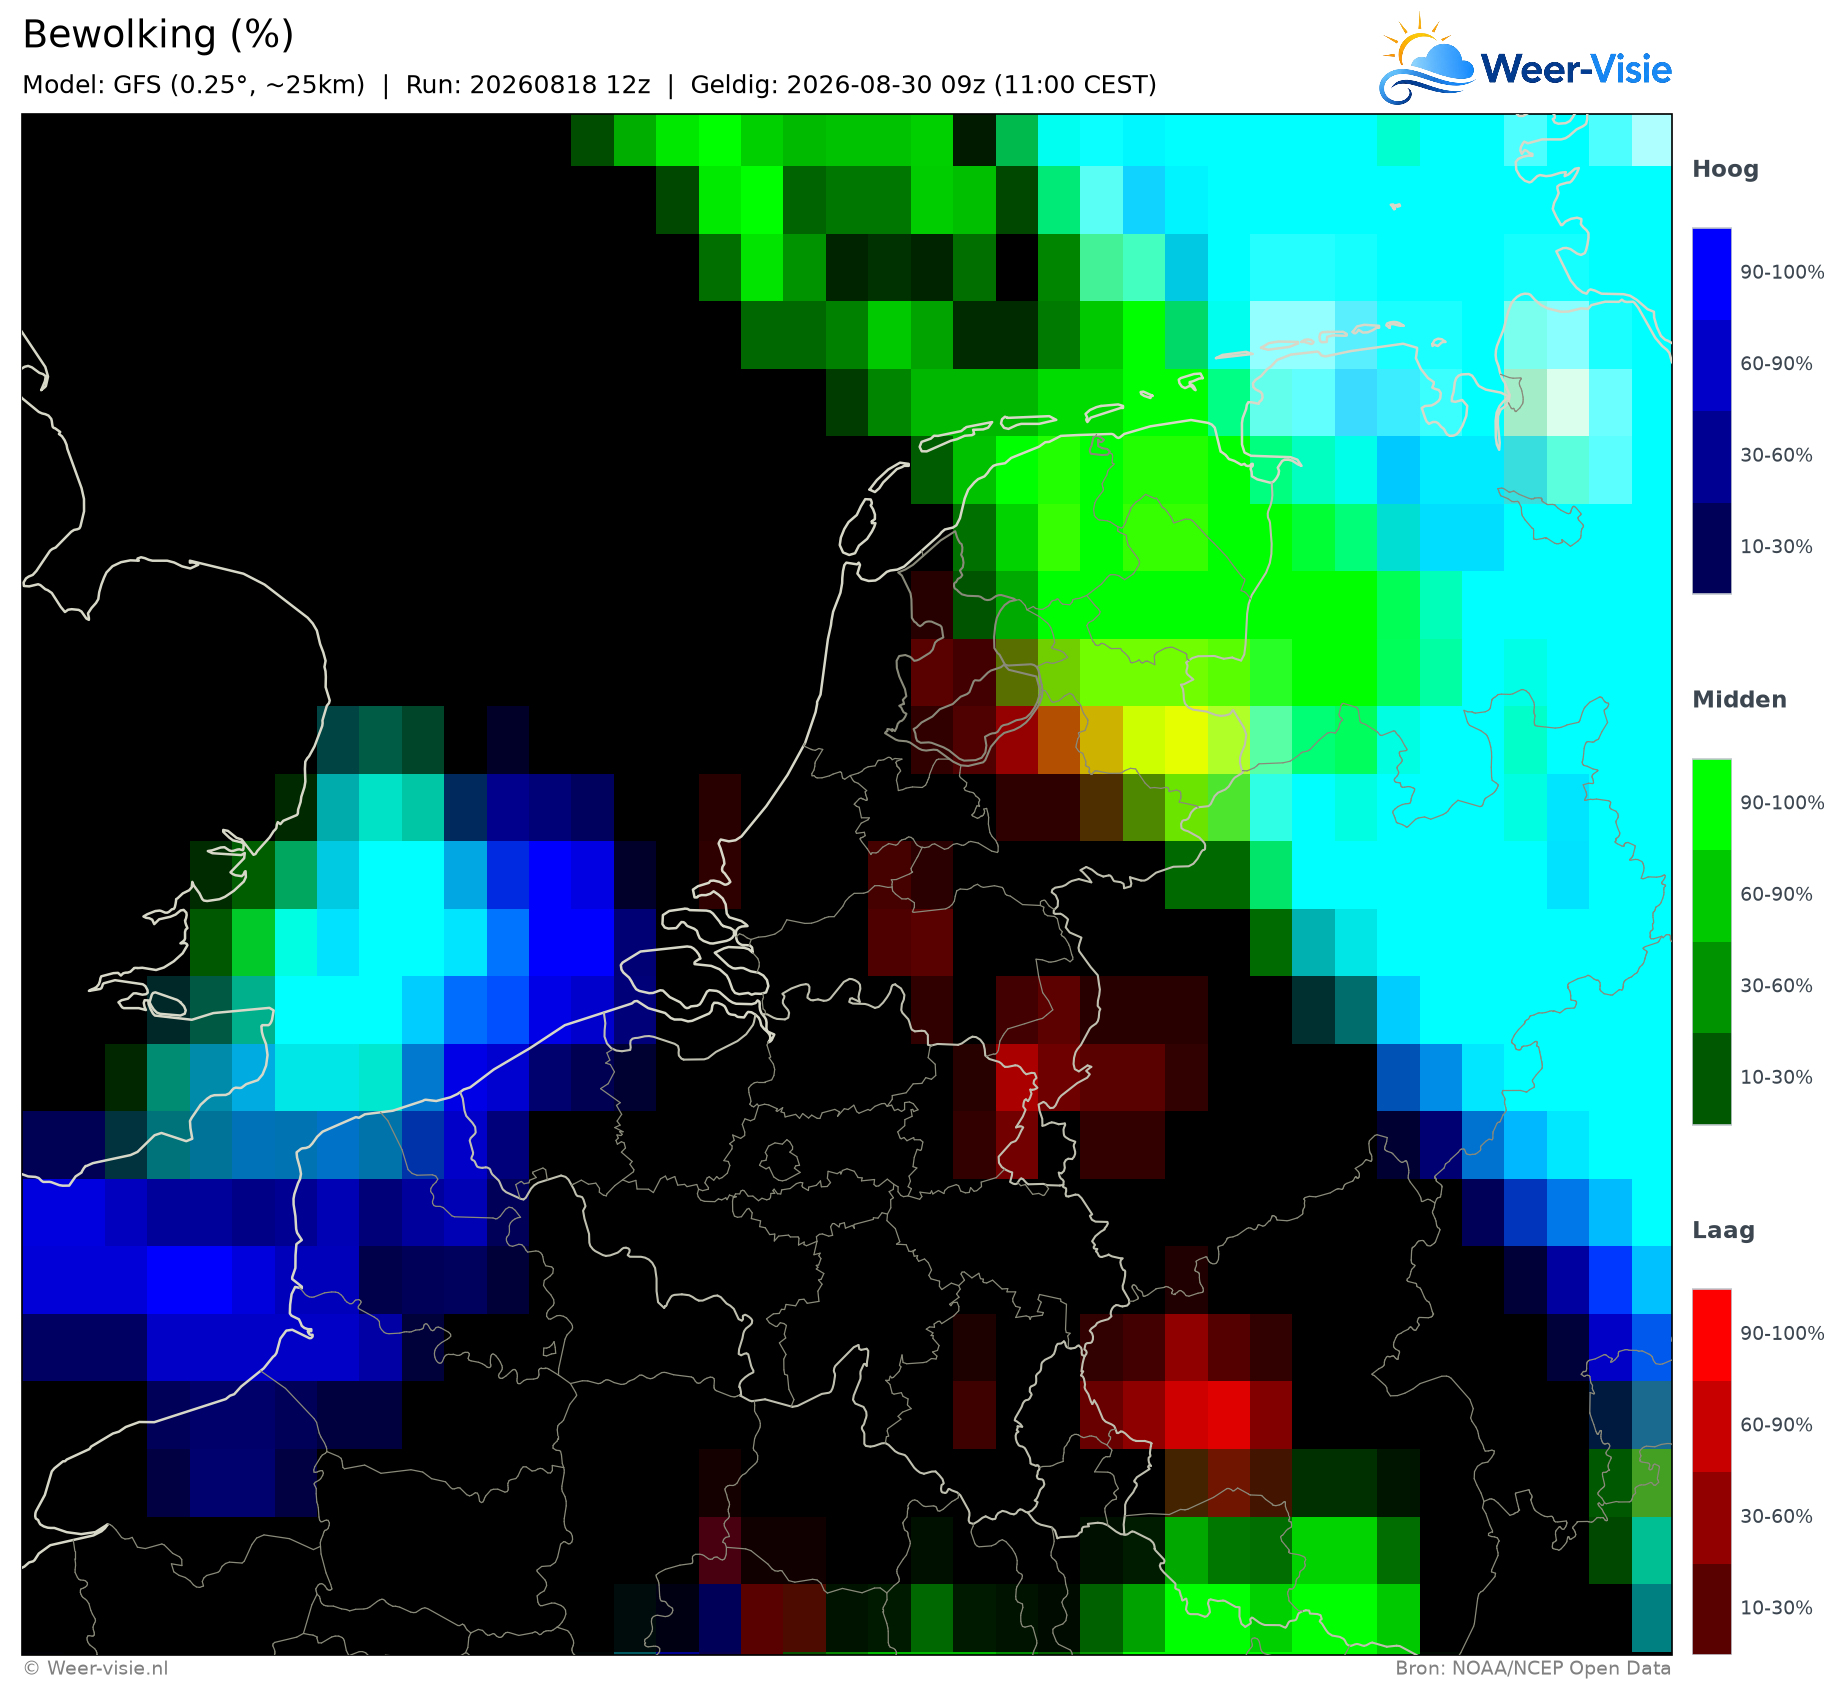Select the Midden 60-90% green swatch
Viewport: 1824px width, 1681px height.
click(x=1711, y=896)
